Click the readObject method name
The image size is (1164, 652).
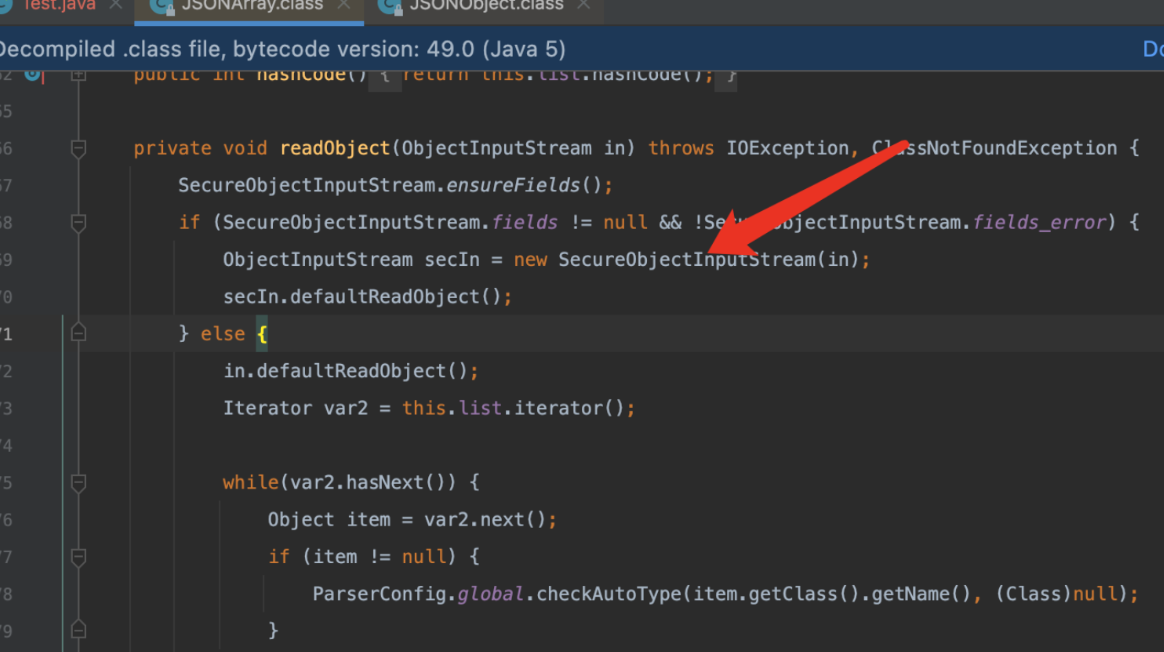pyautogui.click(x=335, y=148)
